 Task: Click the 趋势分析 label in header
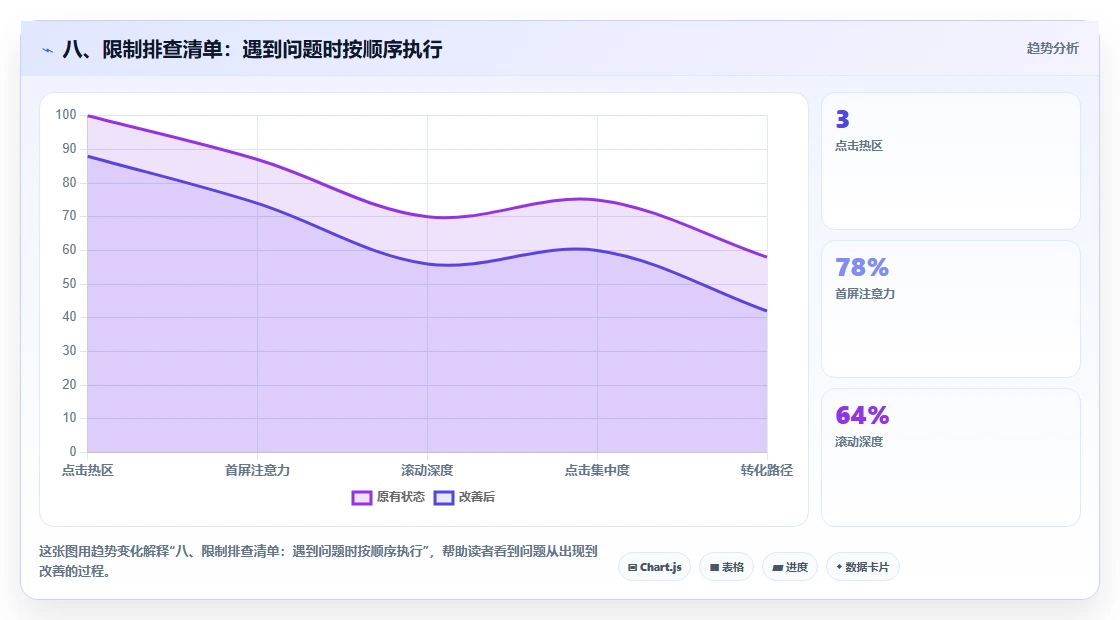tap(1052, 48)
